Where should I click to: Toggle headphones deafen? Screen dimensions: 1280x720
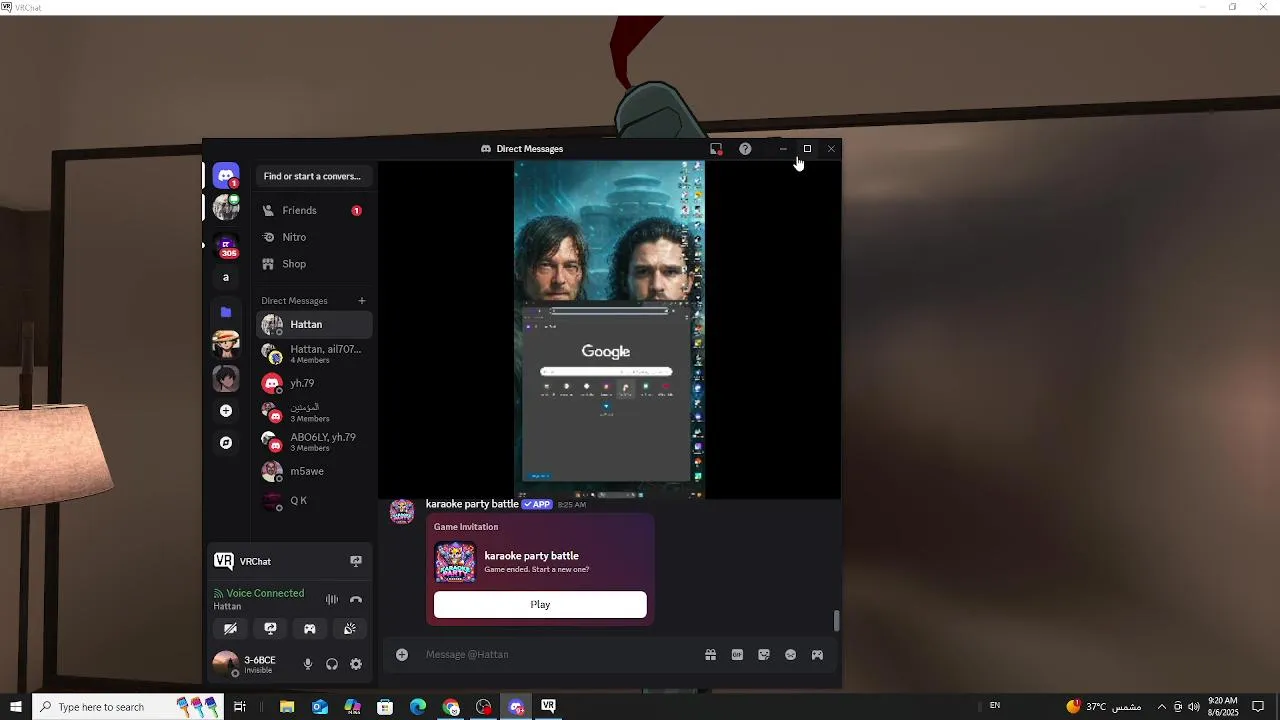[x=332, y=664]
